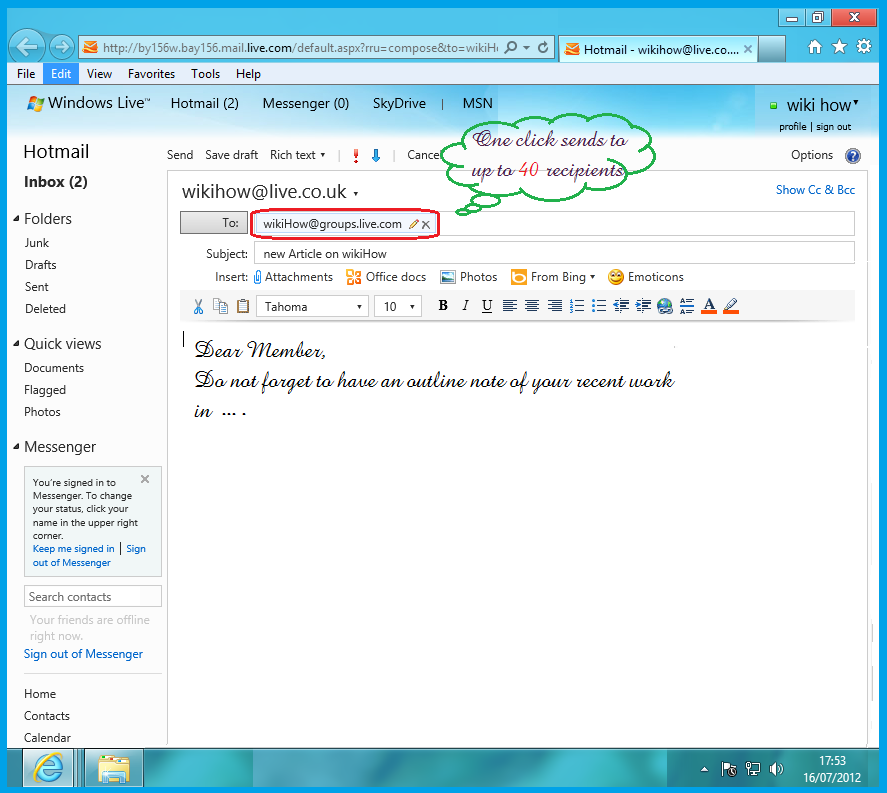Insert Attachments with paperclip

pyautogui.click(x=293, y=277)
